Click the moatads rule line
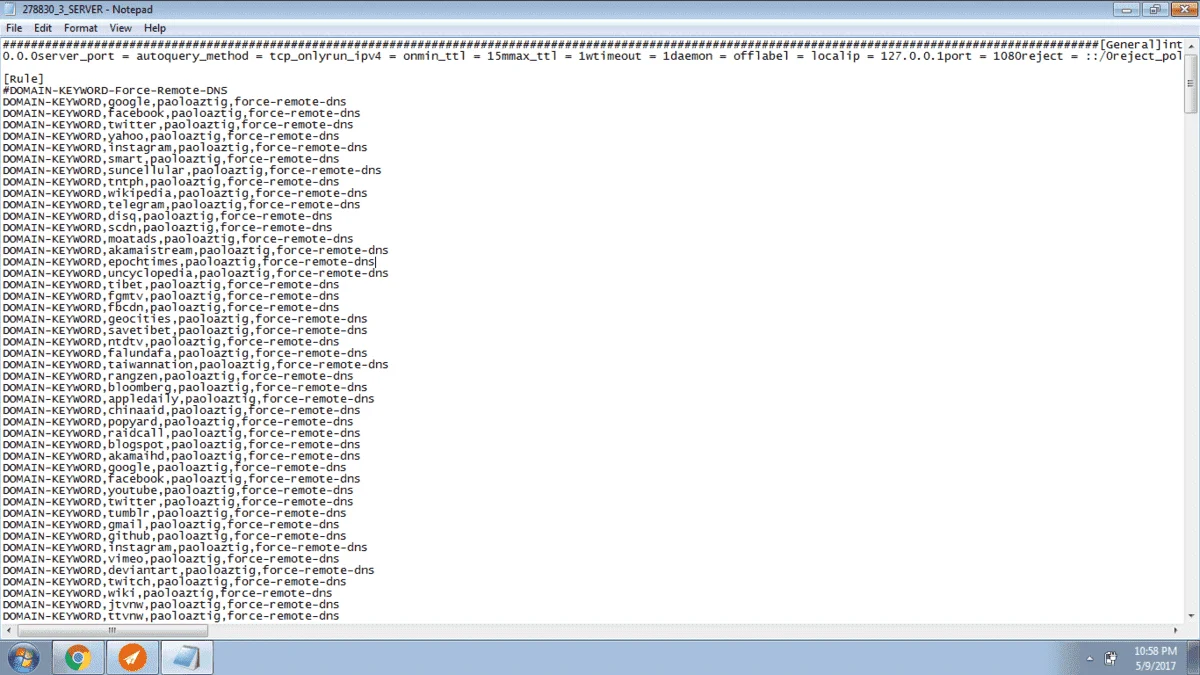The height and width of the screenshot is (675, 1200). tap(178, 239)
